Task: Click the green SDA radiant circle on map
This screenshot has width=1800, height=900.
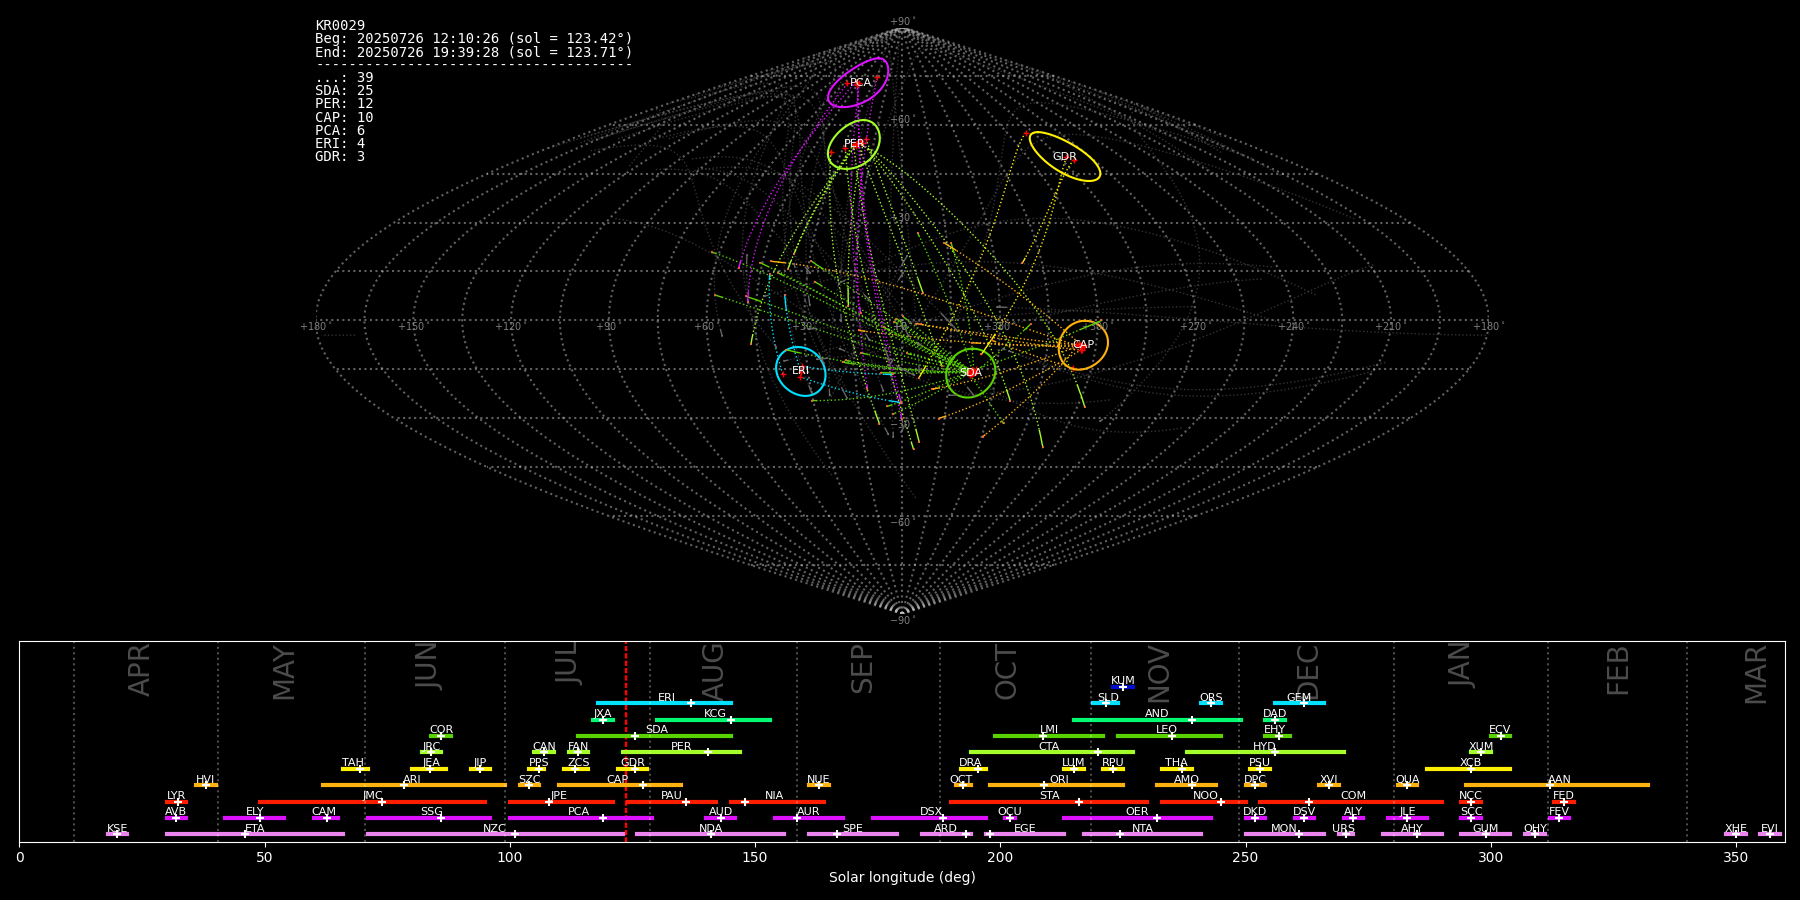Action: pos(970,372)
